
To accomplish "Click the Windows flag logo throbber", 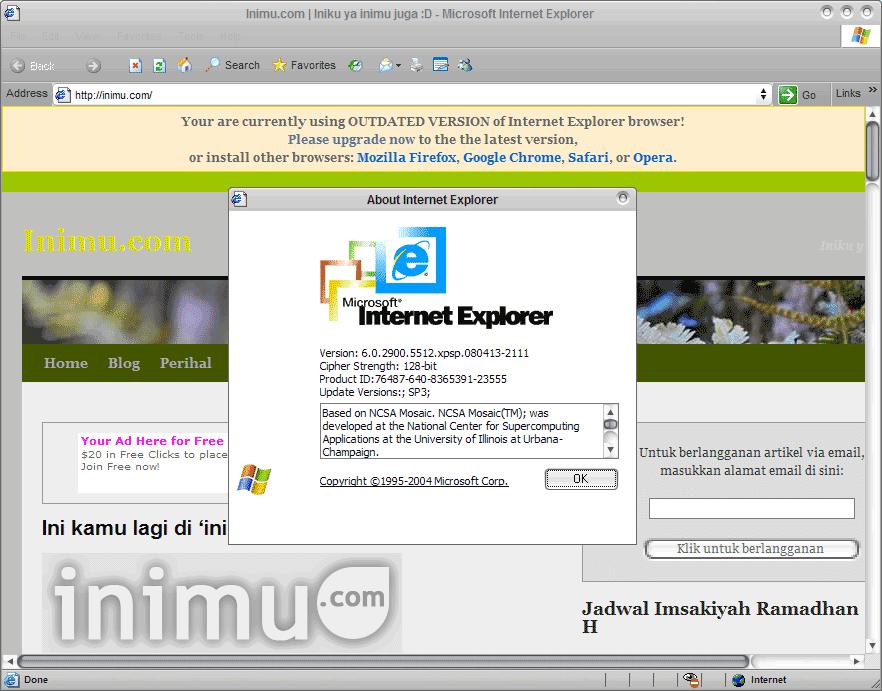I will pyautogui.click(x=861, y=36).
